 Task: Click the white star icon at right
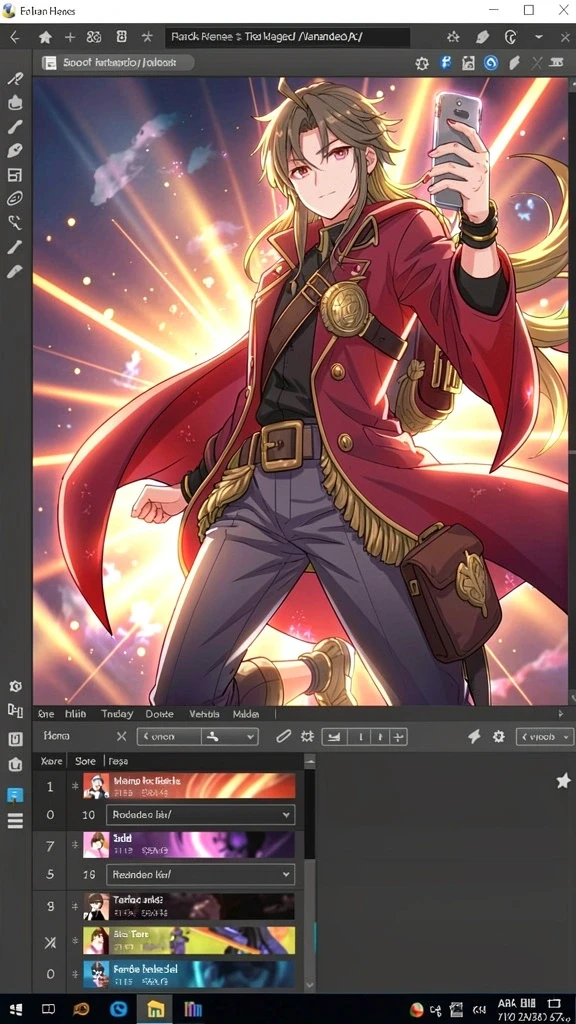pos(563,781)
